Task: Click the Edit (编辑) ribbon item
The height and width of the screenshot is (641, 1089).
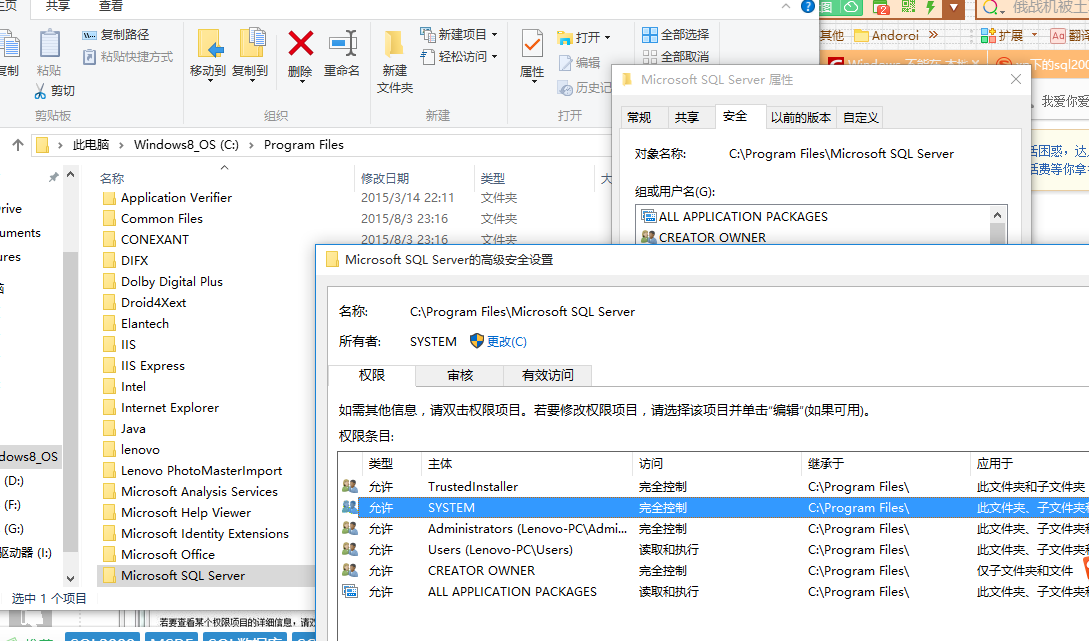Action: click(579, 63)
